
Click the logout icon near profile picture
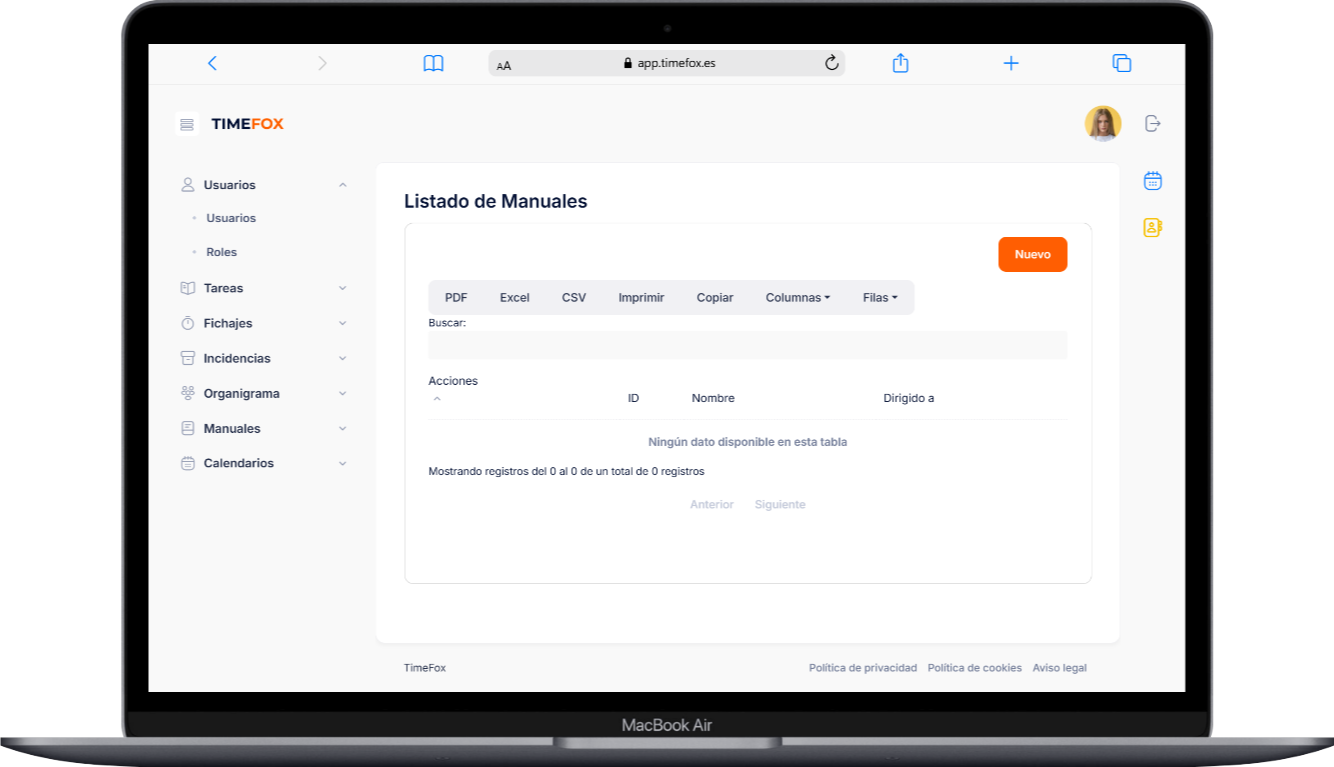[x=1152, y=123]
